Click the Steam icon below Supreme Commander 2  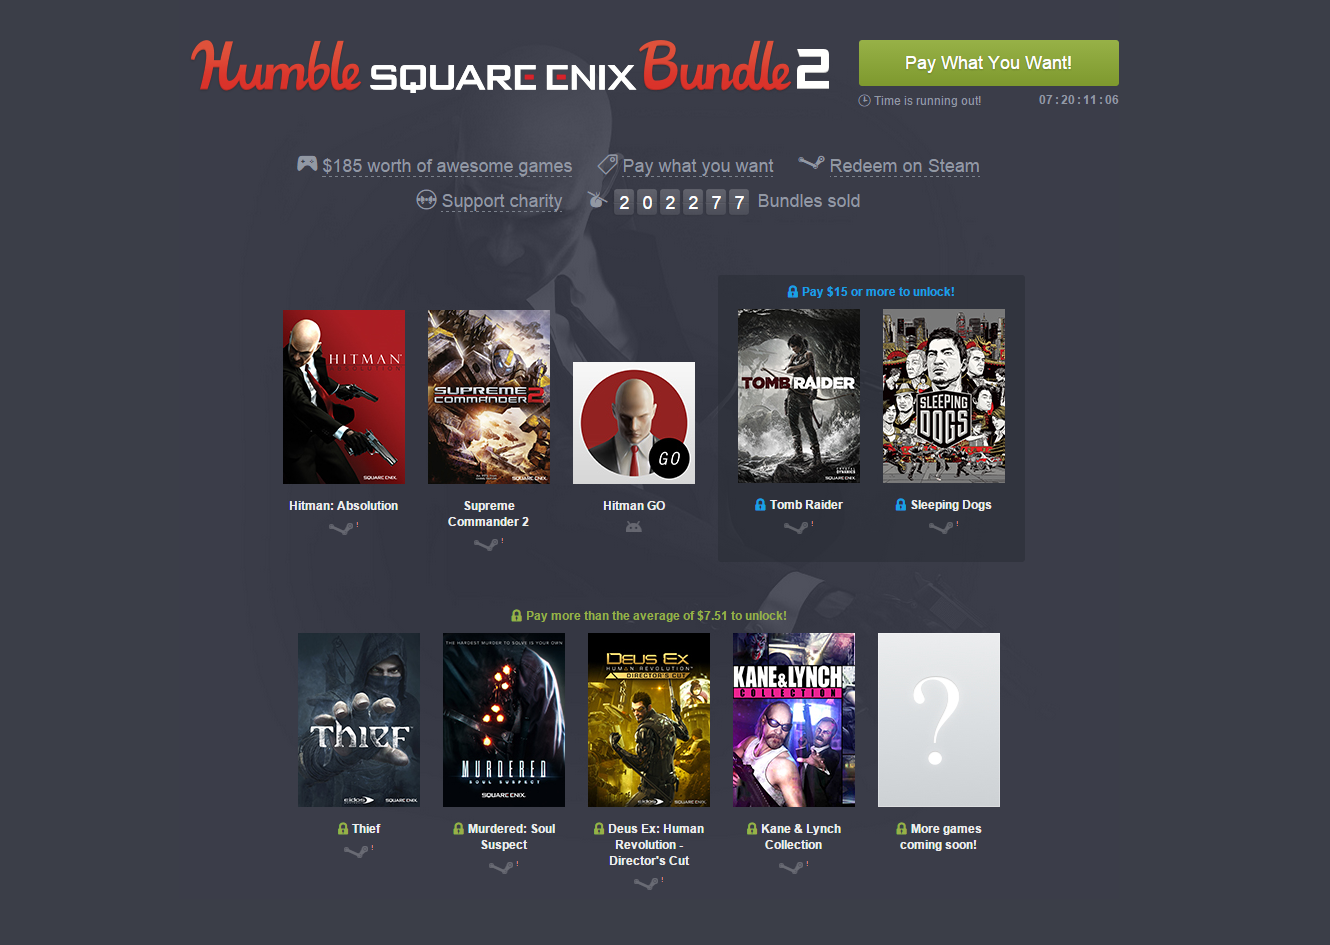(x=488, y=543)
